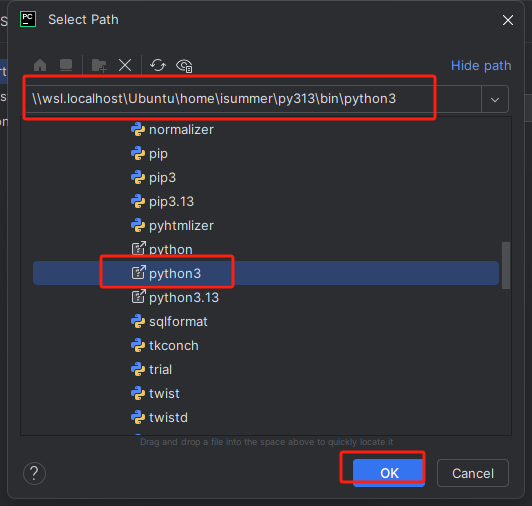The height and width of the screenshot is (506, 532).
Task: Click into the path text field
Action: coord(253,99)
